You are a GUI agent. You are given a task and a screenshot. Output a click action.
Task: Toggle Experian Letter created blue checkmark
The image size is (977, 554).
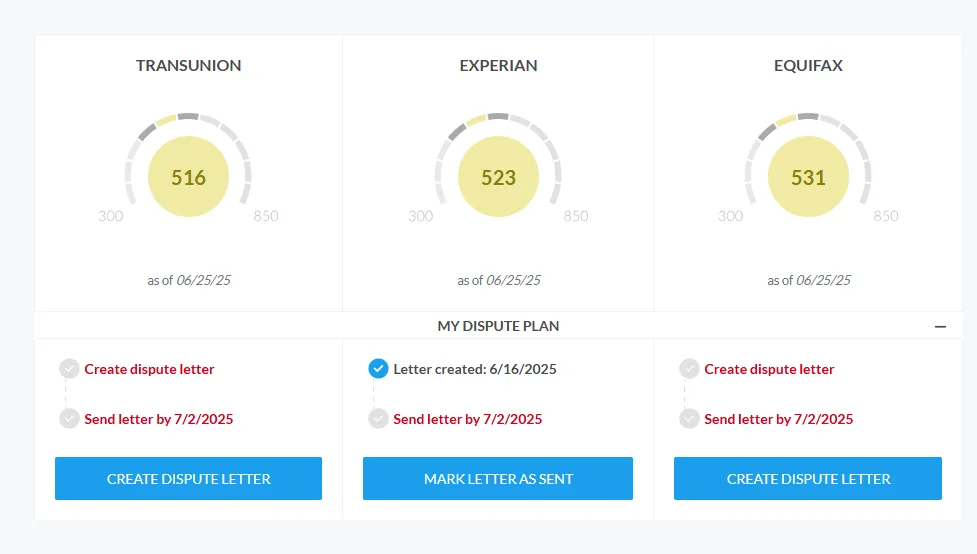pyautogui.click(x=378, y=369)
